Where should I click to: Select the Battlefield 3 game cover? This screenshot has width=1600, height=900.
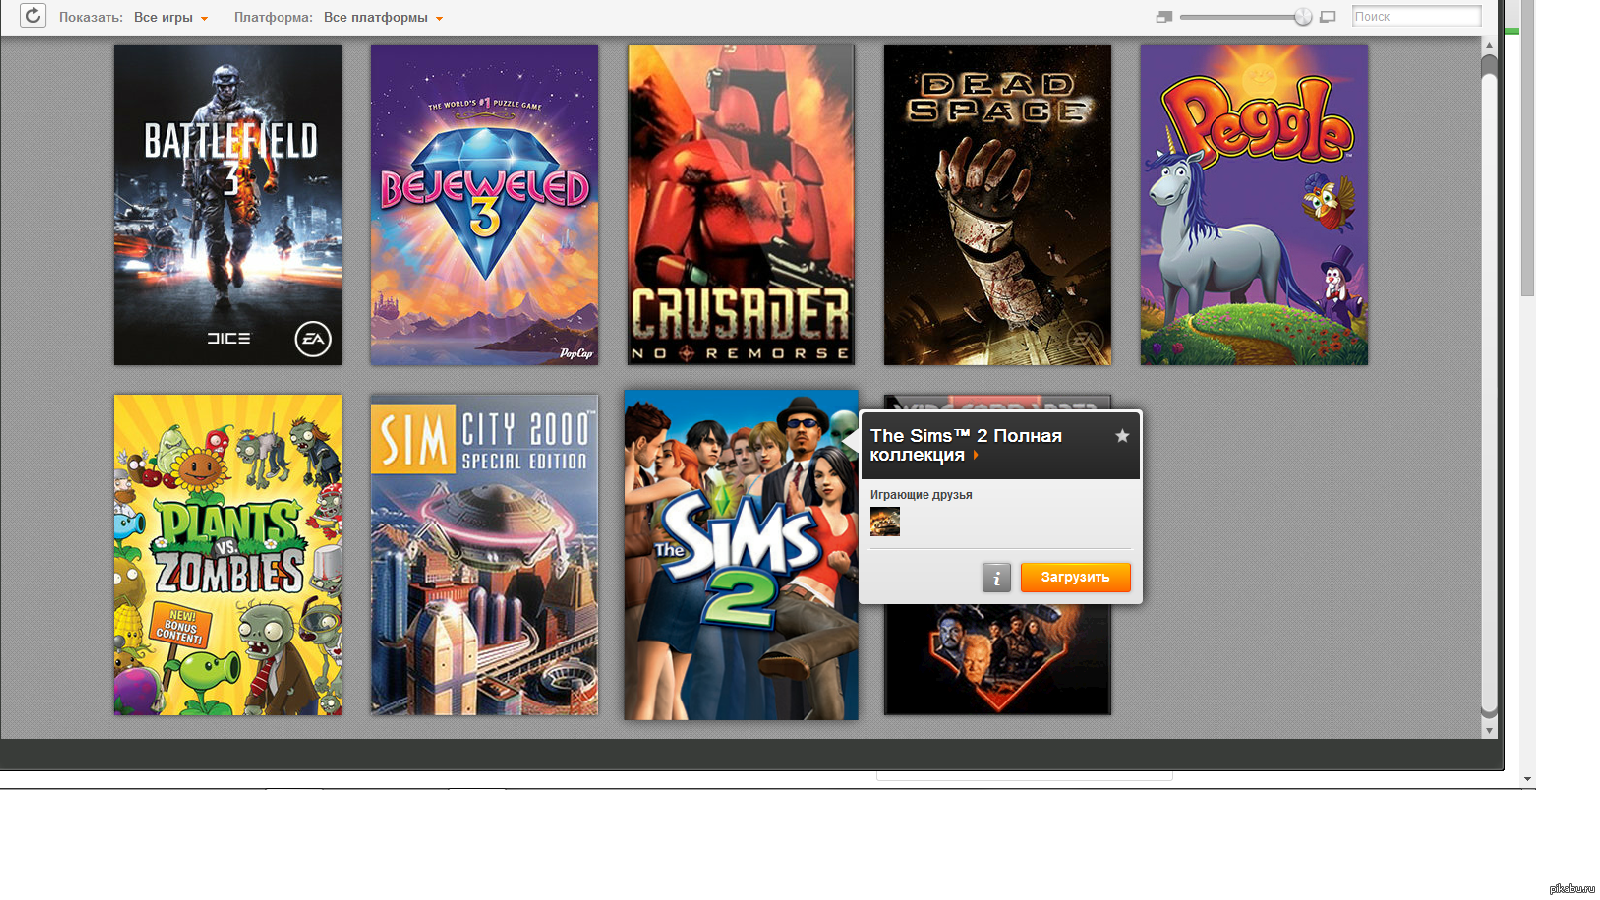pos(228,205)
